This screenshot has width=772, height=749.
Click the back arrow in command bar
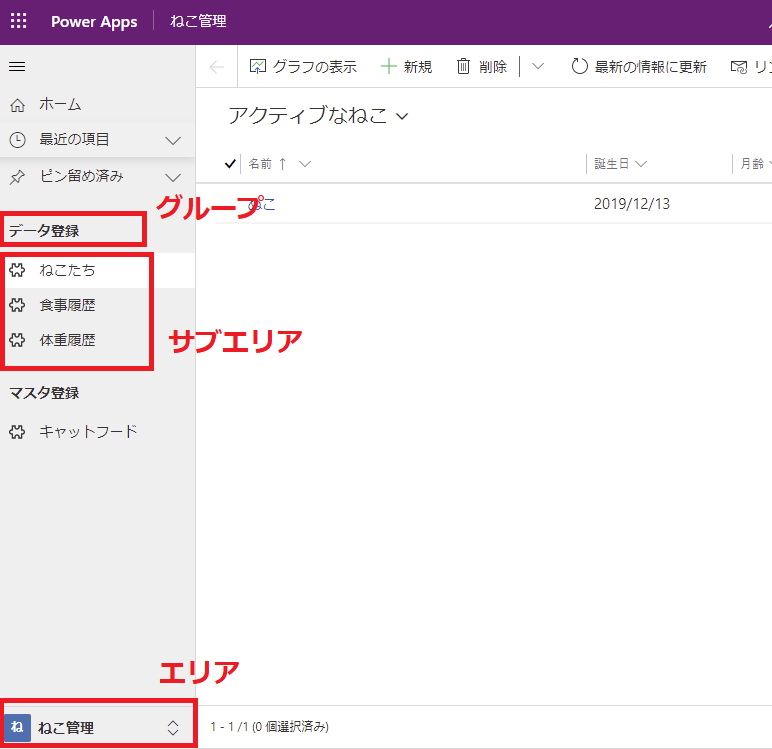[x=216, y=67]
